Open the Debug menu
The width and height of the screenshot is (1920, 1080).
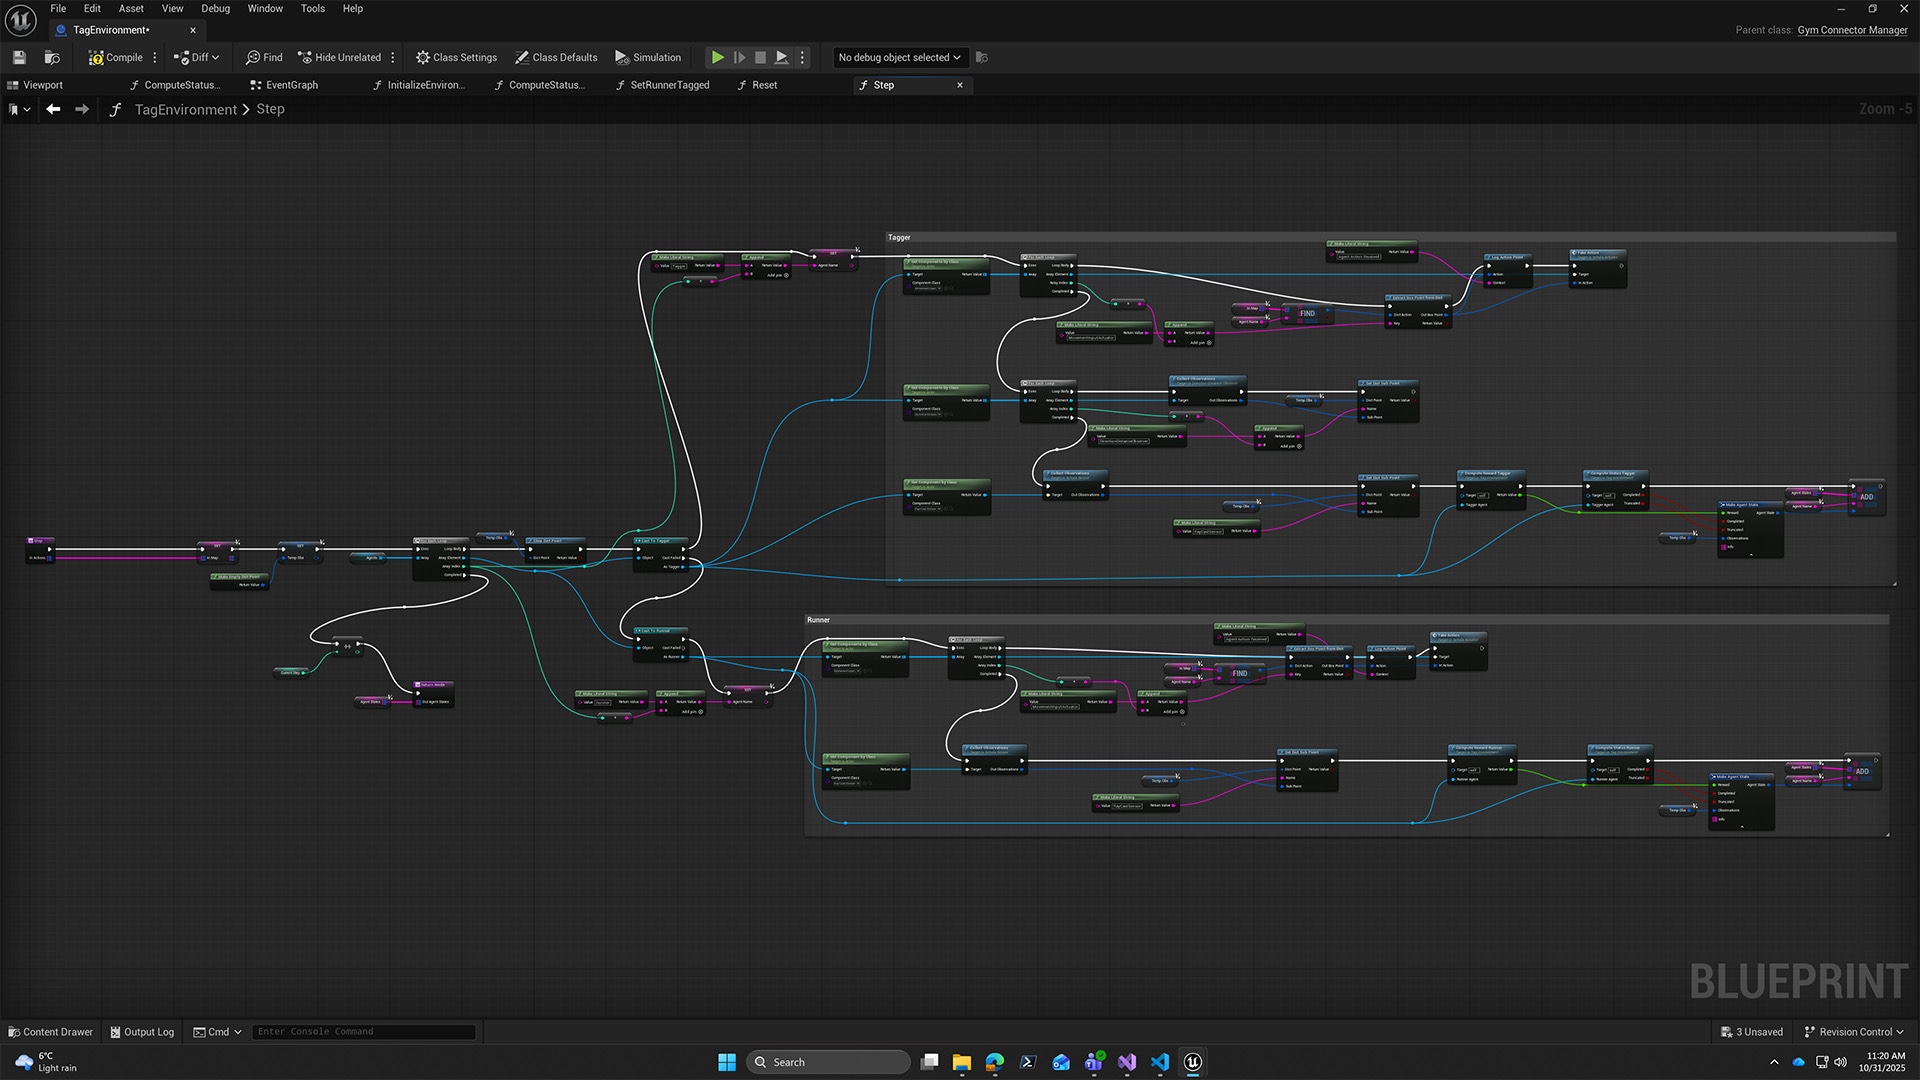click(215, 8)
